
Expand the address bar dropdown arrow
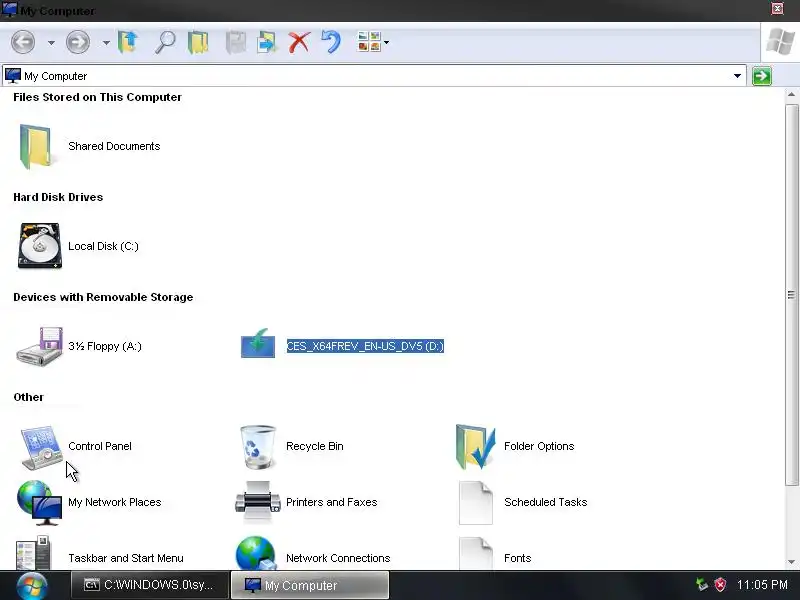(737, 76)
